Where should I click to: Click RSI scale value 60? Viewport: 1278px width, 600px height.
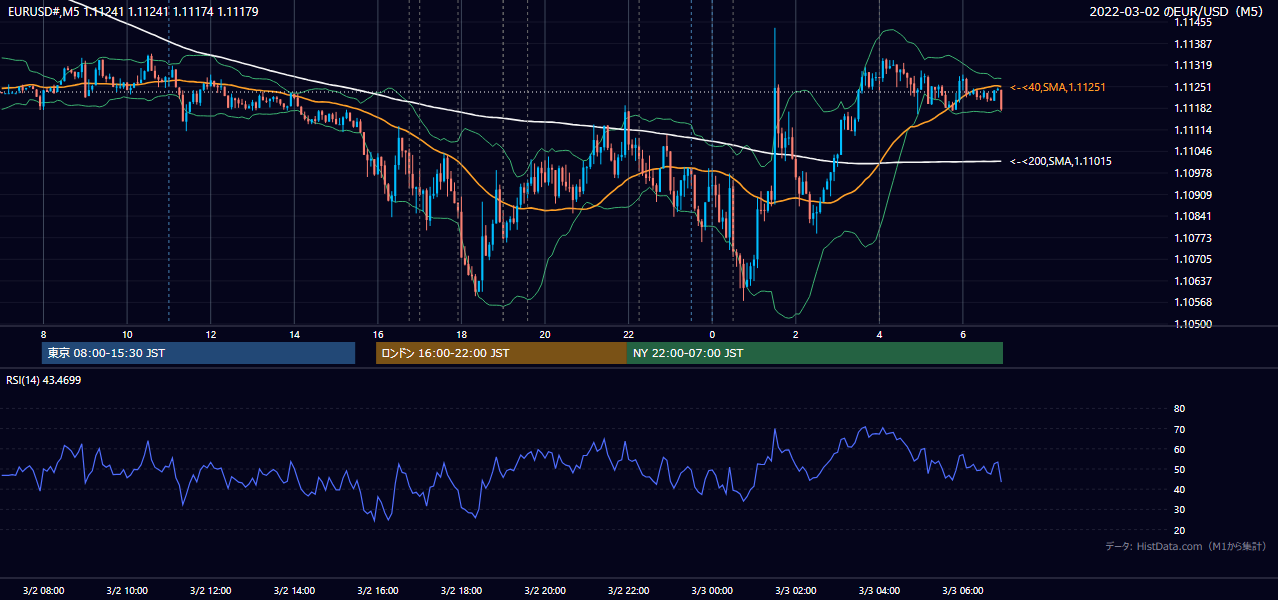tap(1179, 449)
